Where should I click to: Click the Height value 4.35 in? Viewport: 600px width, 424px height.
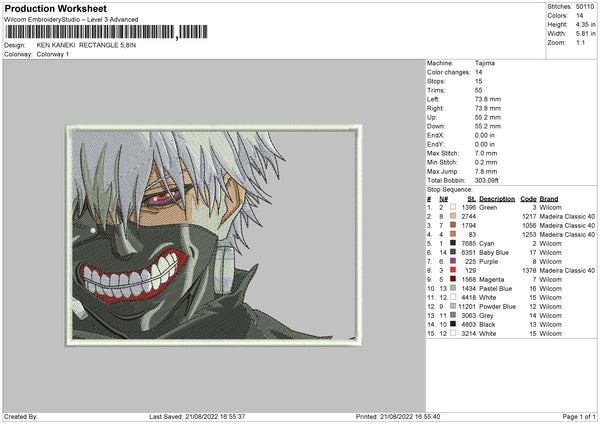coord(585,24)
